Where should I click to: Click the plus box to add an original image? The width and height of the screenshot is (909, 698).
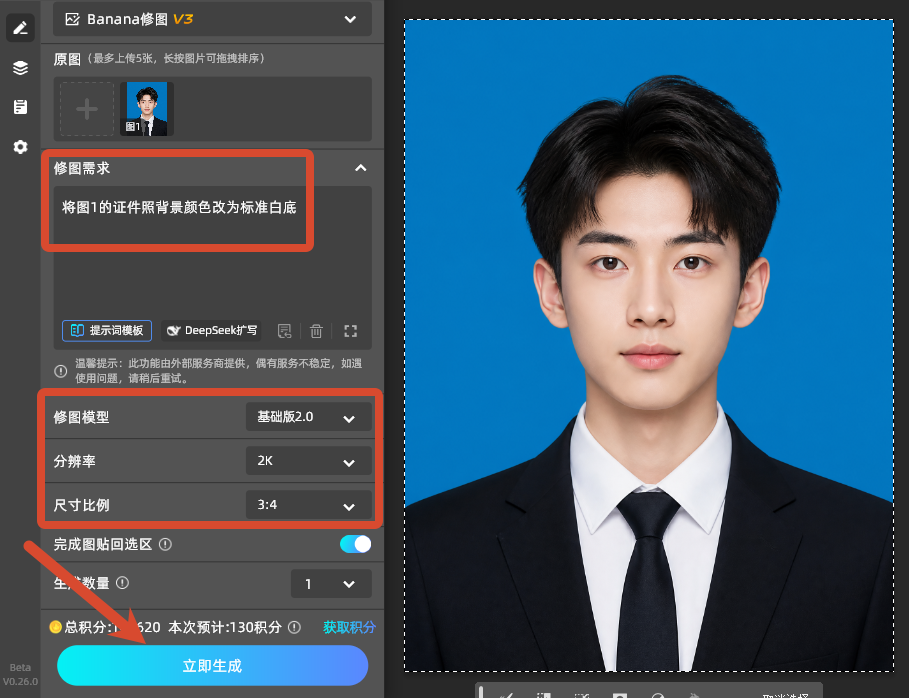[x=87, y=109]
